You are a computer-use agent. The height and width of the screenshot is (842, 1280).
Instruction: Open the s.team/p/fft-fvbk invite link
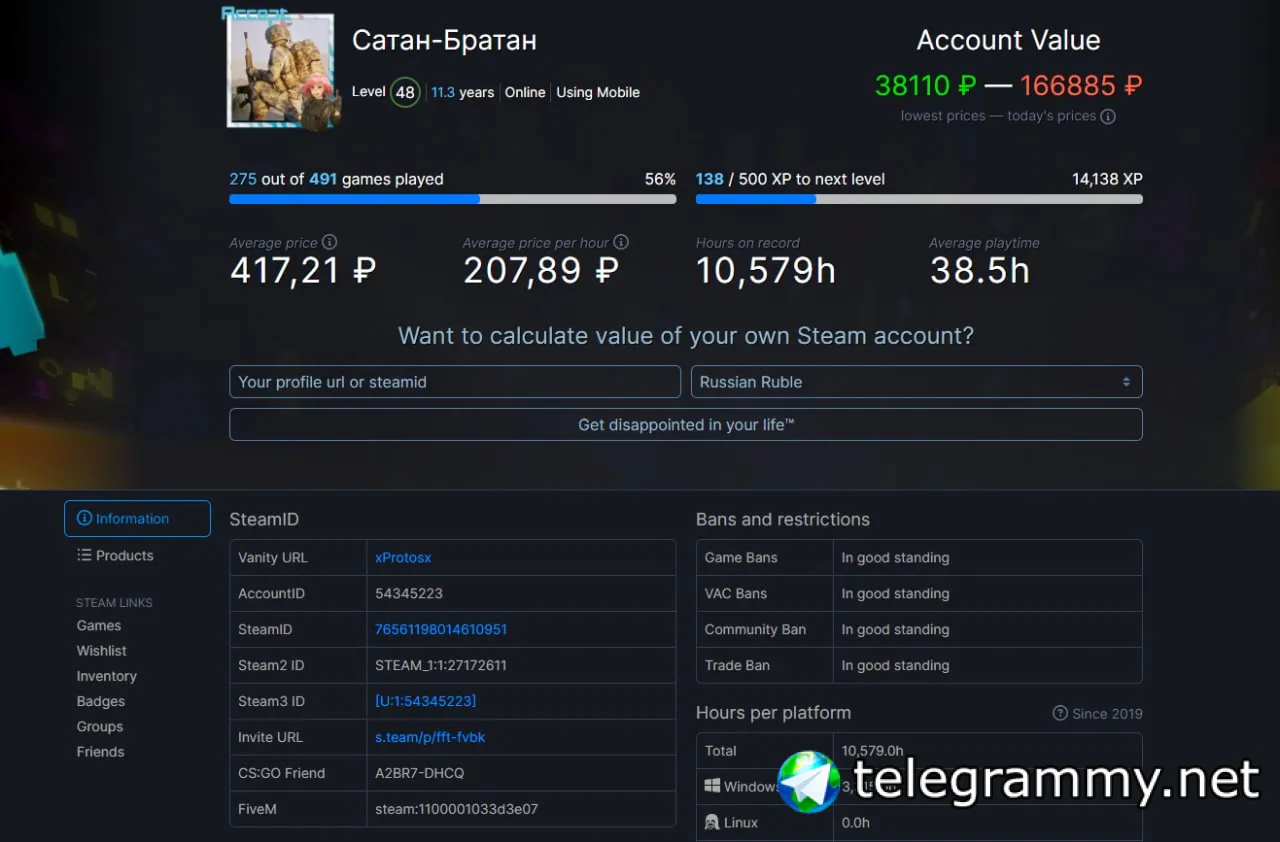click(x=430, y=738)
